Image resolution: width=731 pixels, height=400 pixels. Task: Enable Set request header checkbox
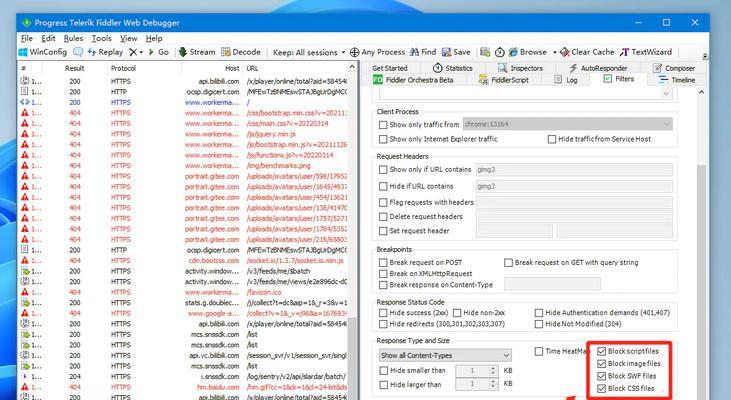pyautogui.click(x=383, y=231)
